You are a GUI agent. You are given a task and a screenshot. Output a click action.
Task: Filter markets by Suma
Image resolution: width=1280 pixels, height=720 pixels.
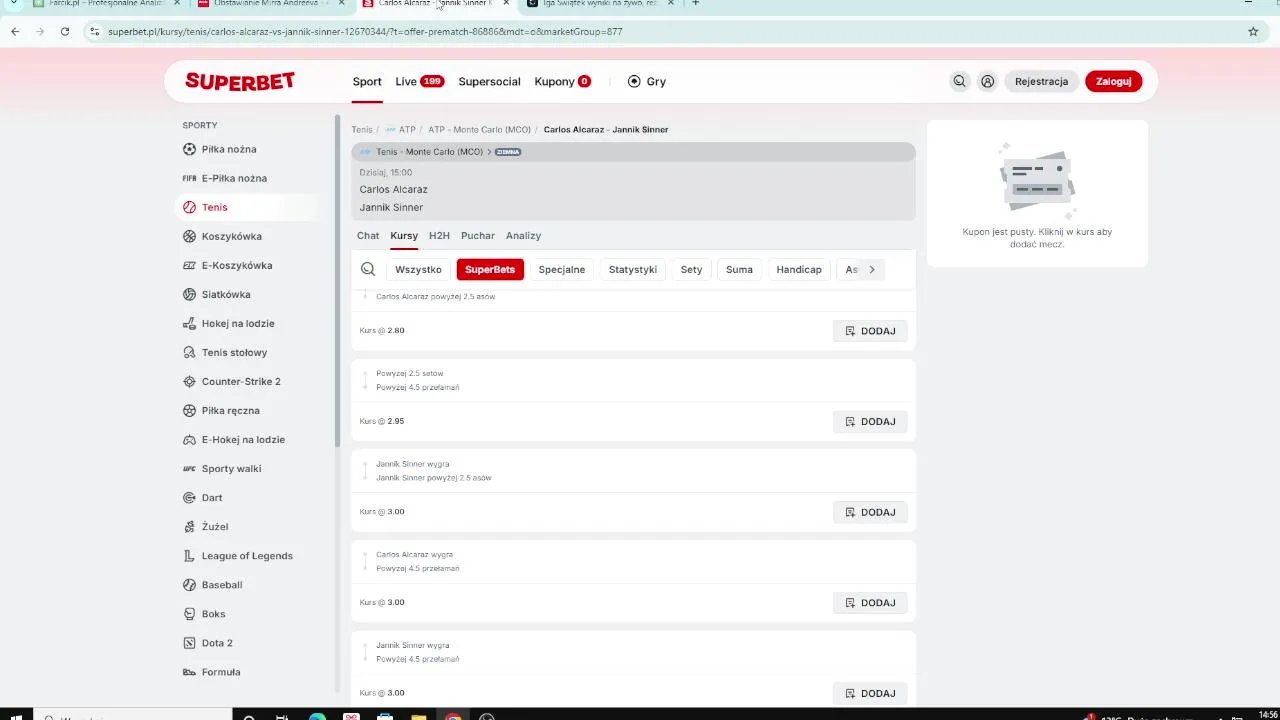coord(739,269)
